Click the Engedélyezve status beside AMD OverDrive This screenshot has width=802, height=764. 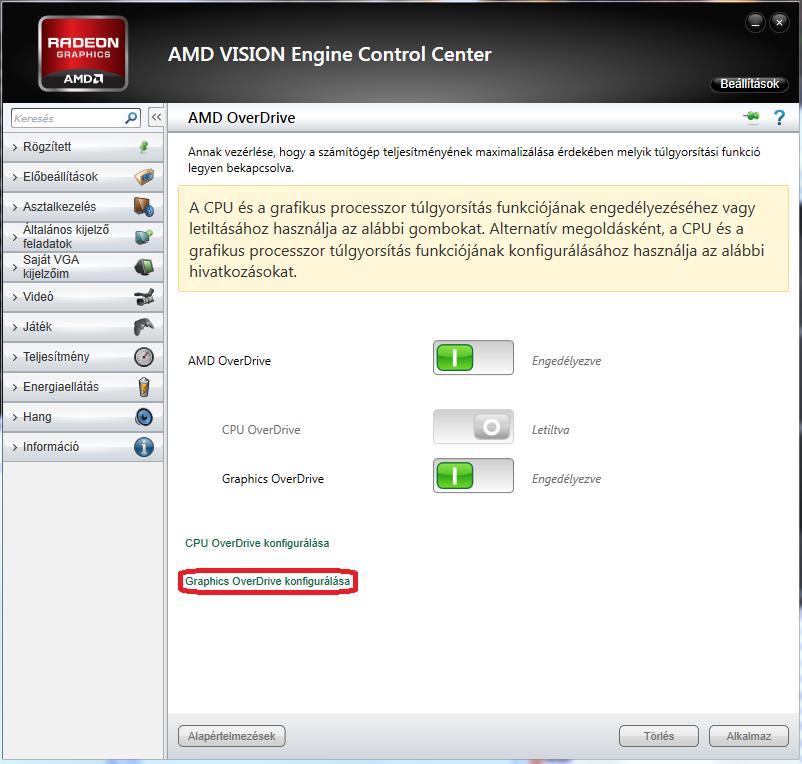point(566,361)
